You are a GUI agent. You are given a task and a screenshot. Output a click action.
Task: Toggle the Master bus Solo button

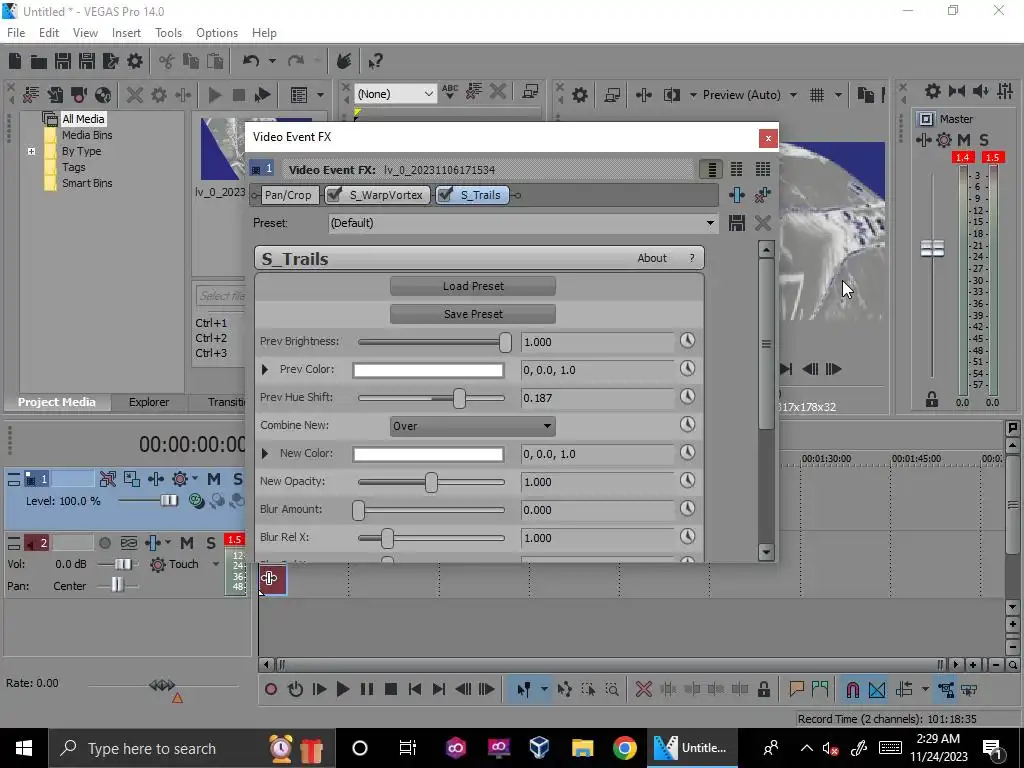coord(984,140)
